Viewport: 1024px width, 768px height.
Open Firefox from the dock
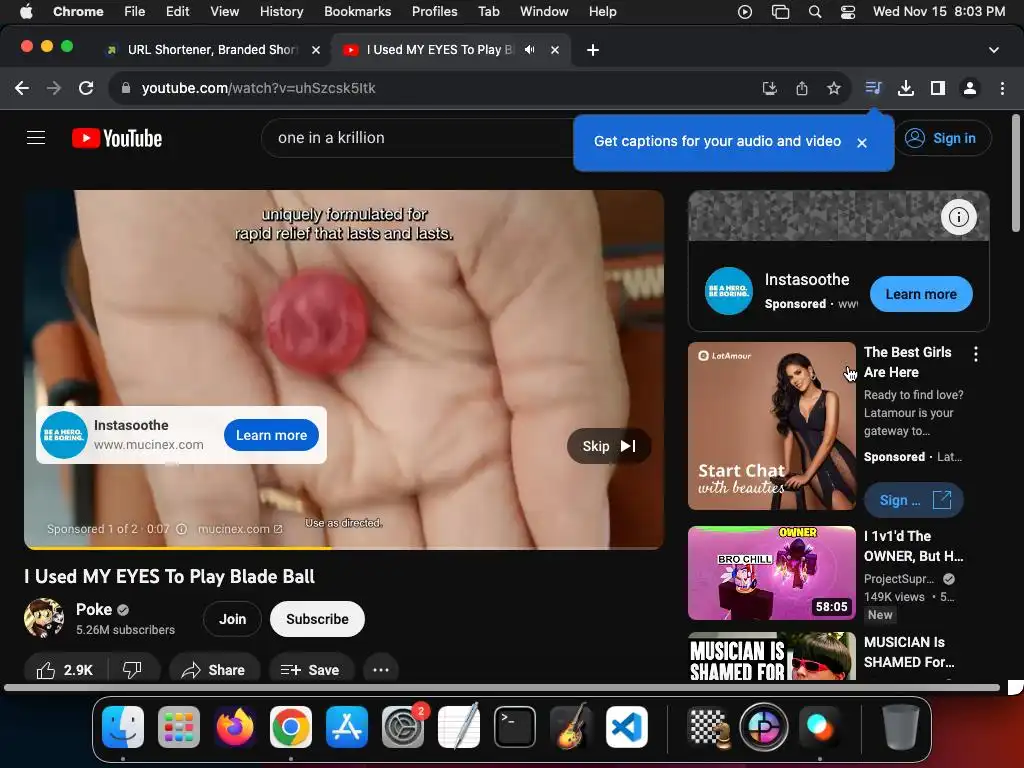coord(235,727)
